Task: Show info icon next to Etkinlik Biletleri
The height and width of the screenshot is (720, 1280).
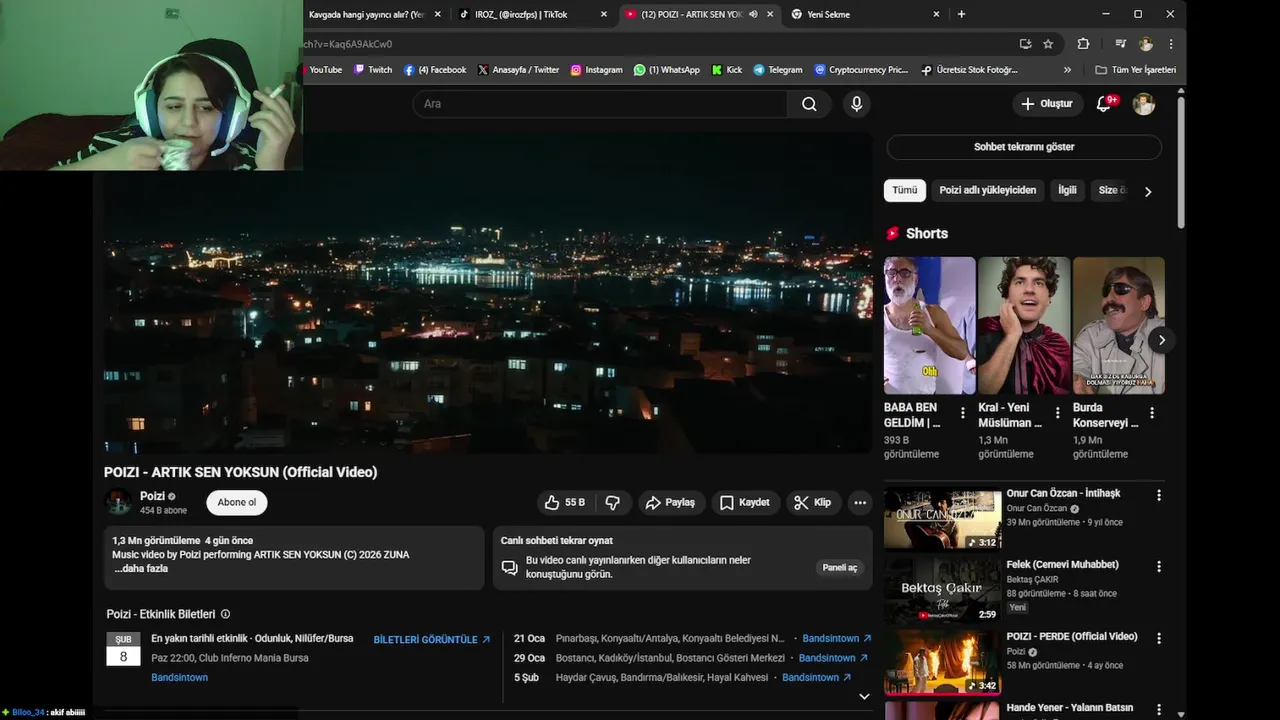Action: (225, 614)
